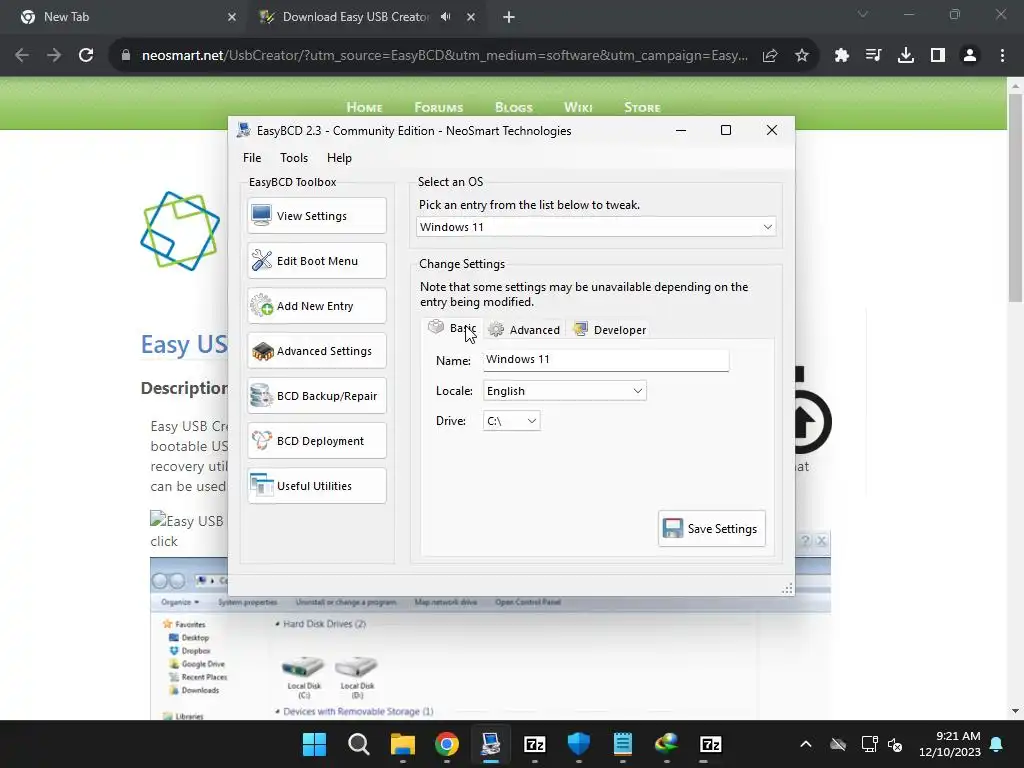1024x768 pixels.
Task: Open the Chrome profile avatar
Action: click(970, 56)
